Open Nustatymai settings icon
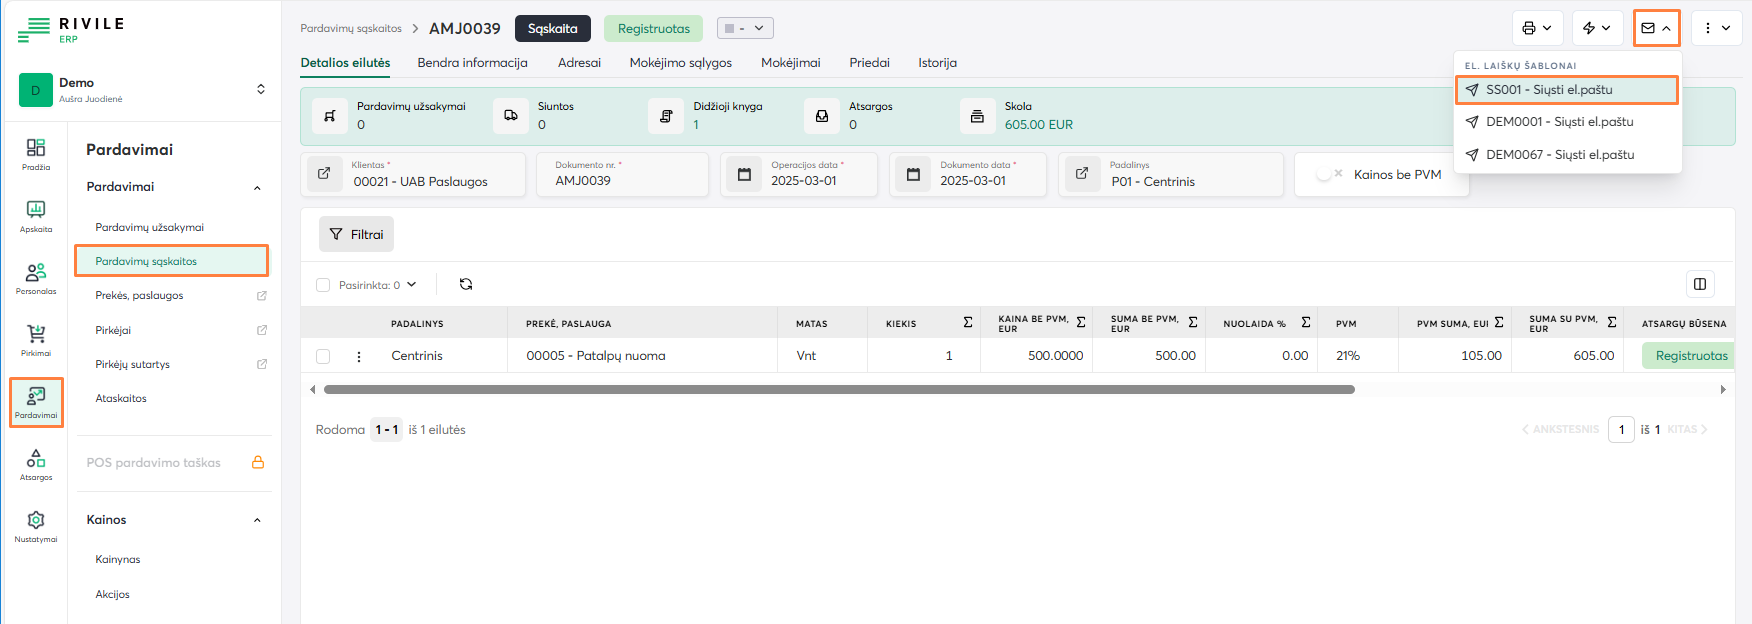 (36, 525)
